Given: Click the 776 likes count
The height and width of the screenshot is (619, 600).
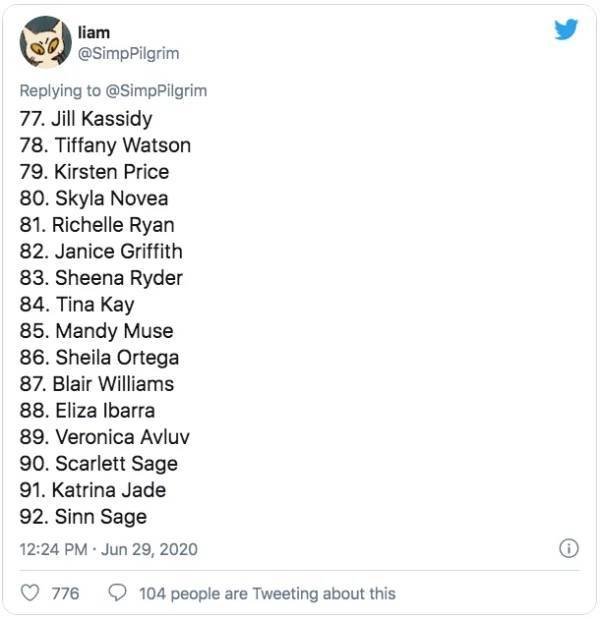Looking at the screenshot, I should 65,593.
